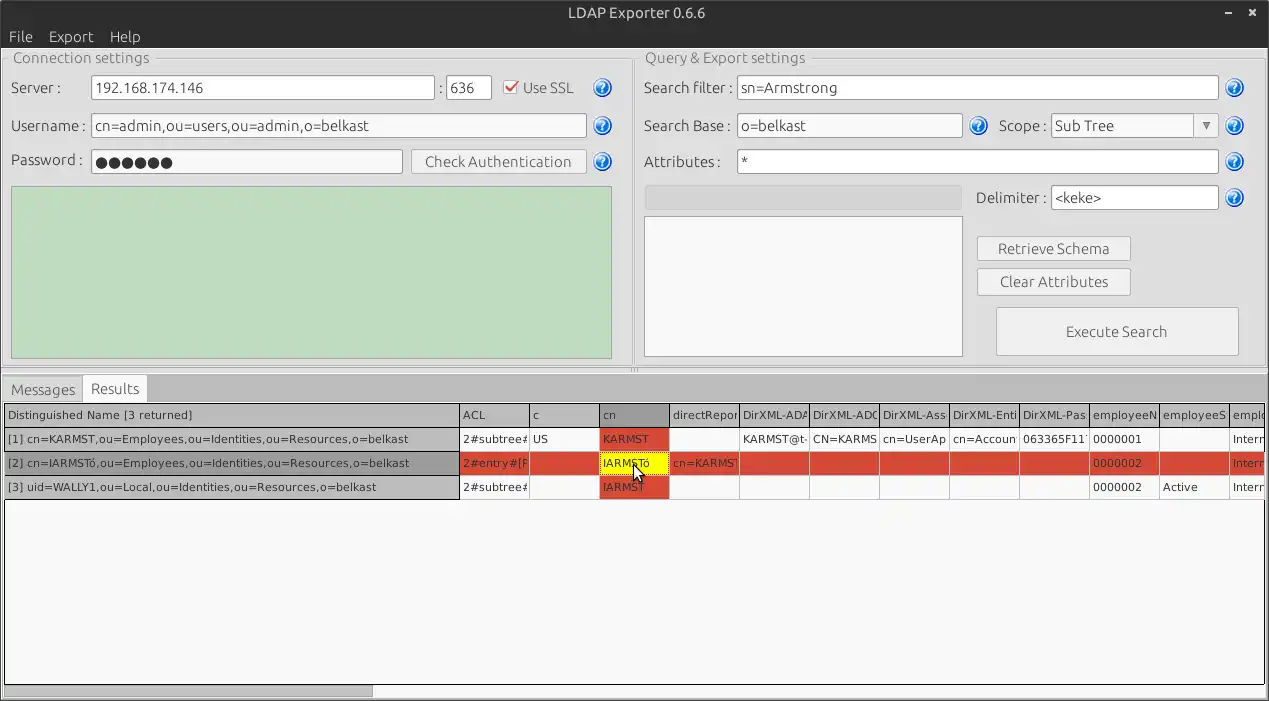Click the Search filter field
The width and height of the screenshot is (1269, 701).
pyautogui.click(x=978, y=88)
